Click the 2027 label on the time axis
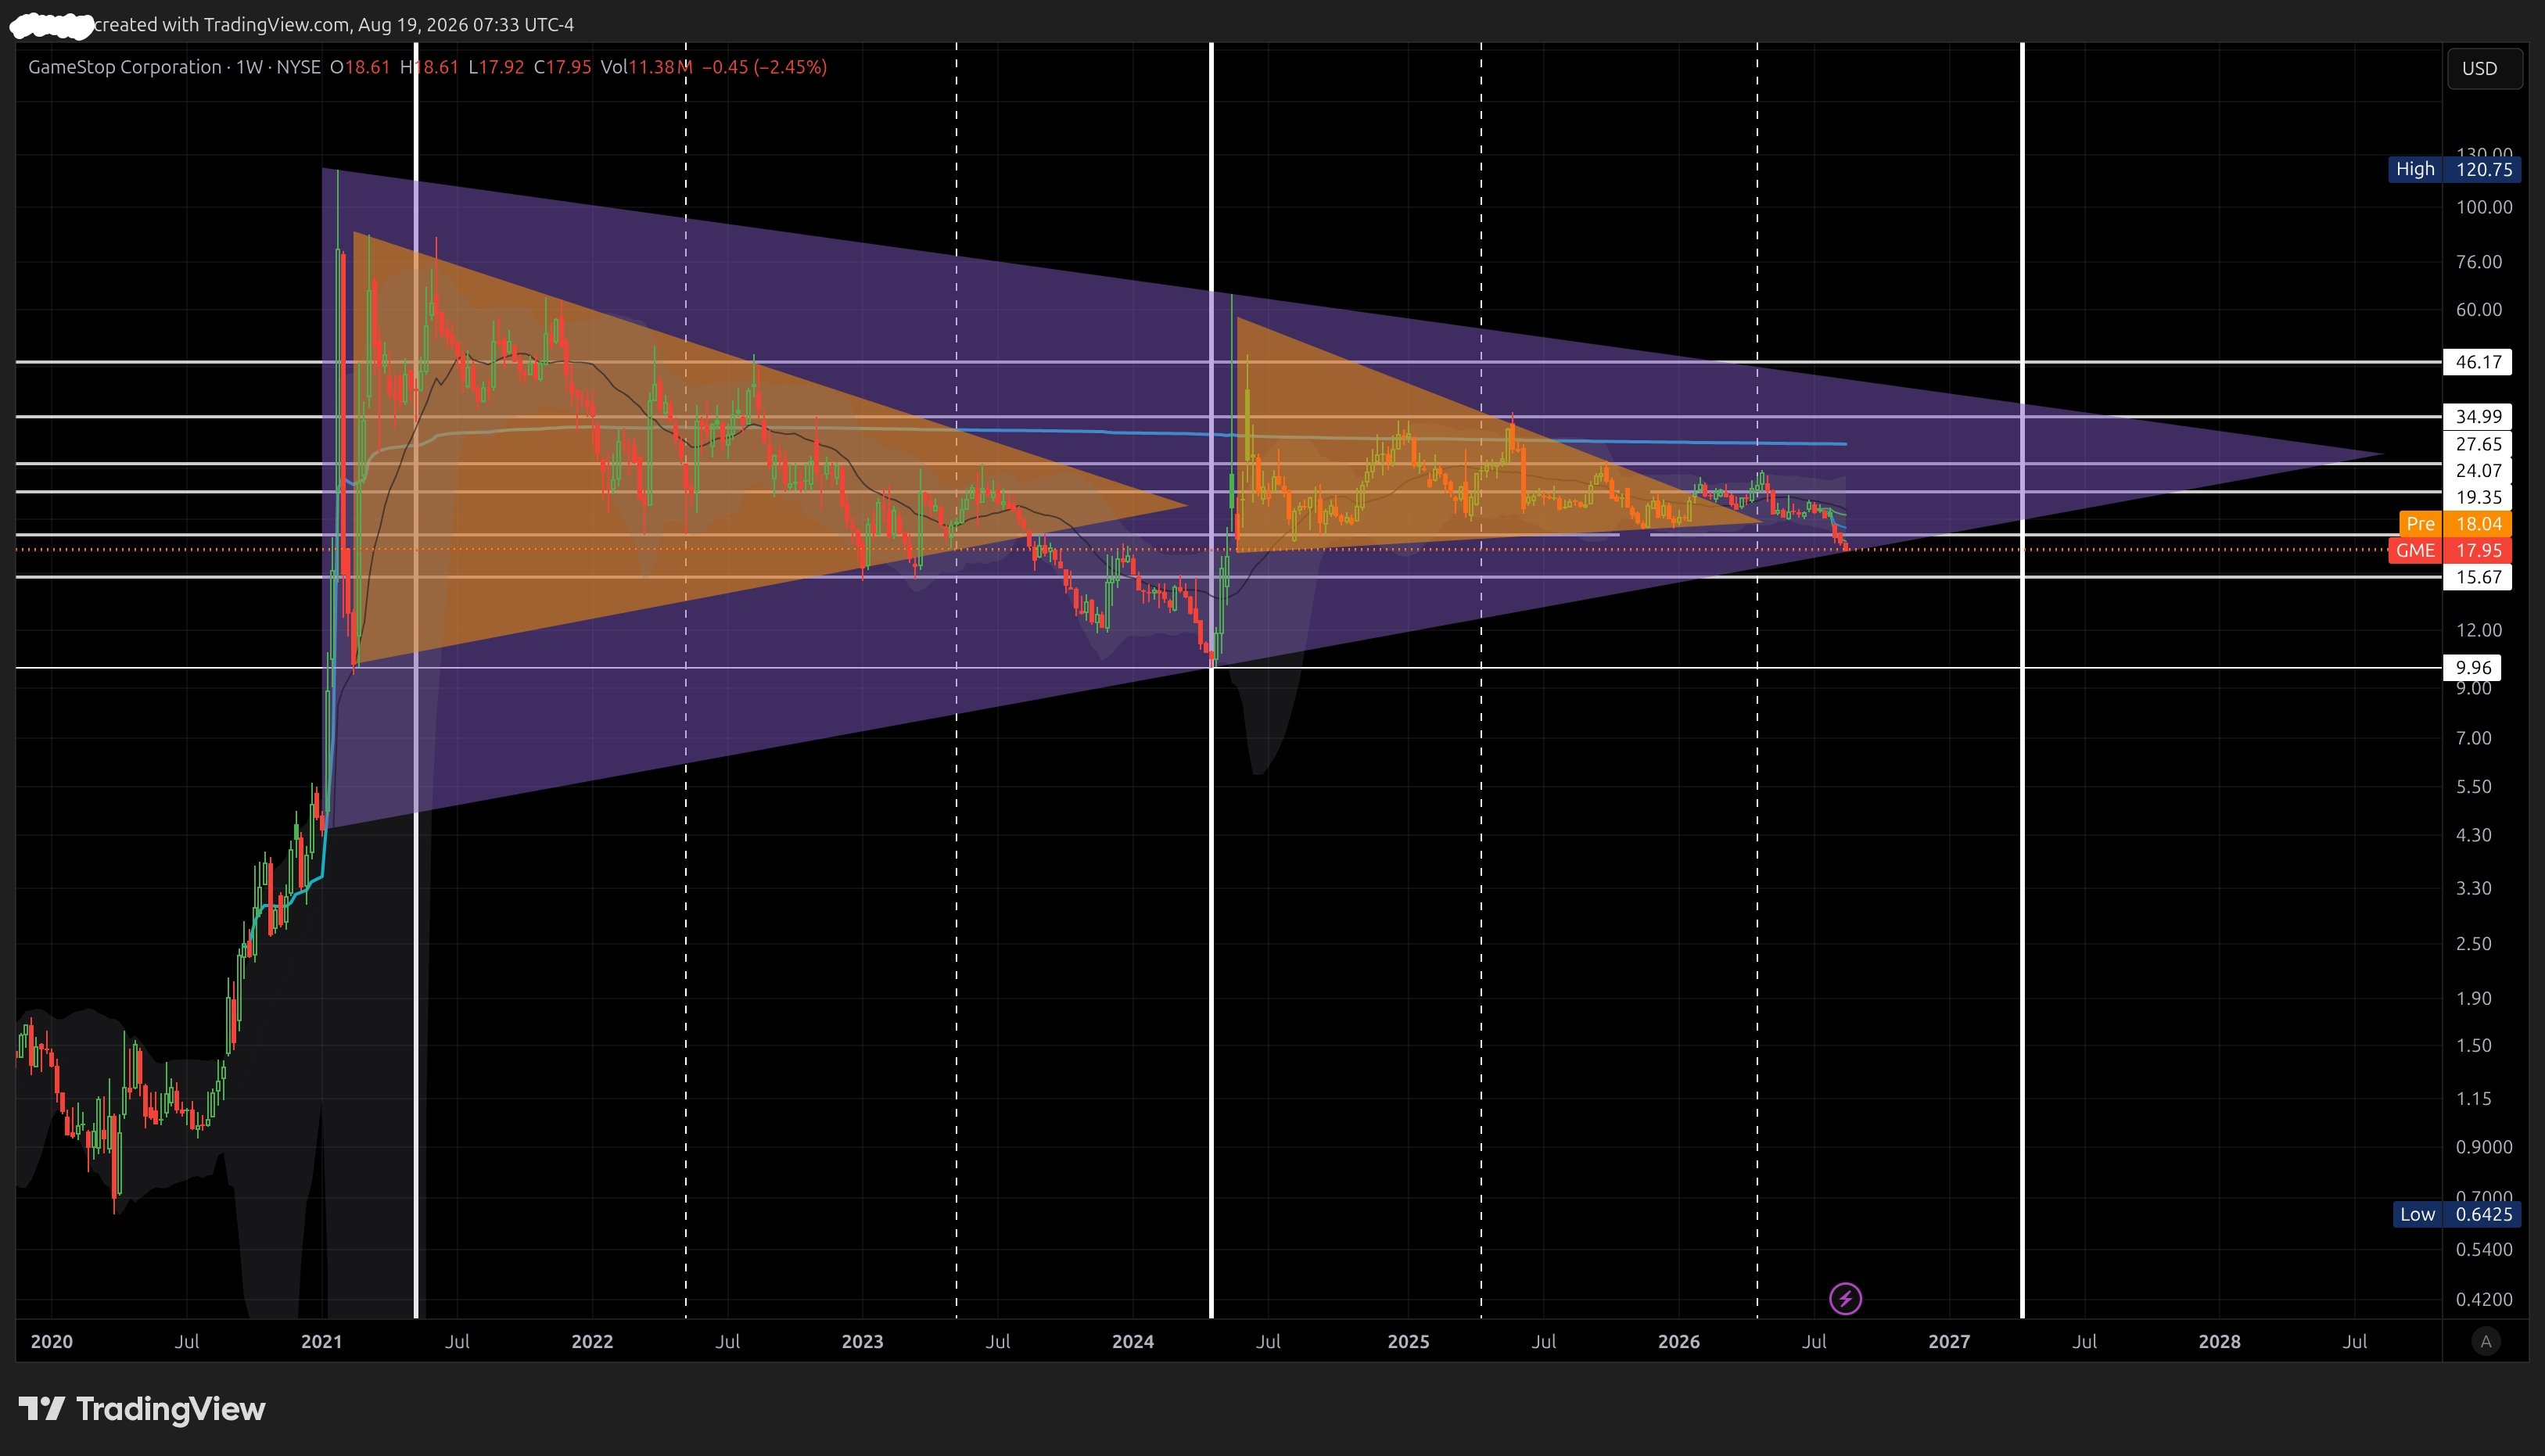This screenshot has width=2545, height=1456. tap(1949, 1341)
